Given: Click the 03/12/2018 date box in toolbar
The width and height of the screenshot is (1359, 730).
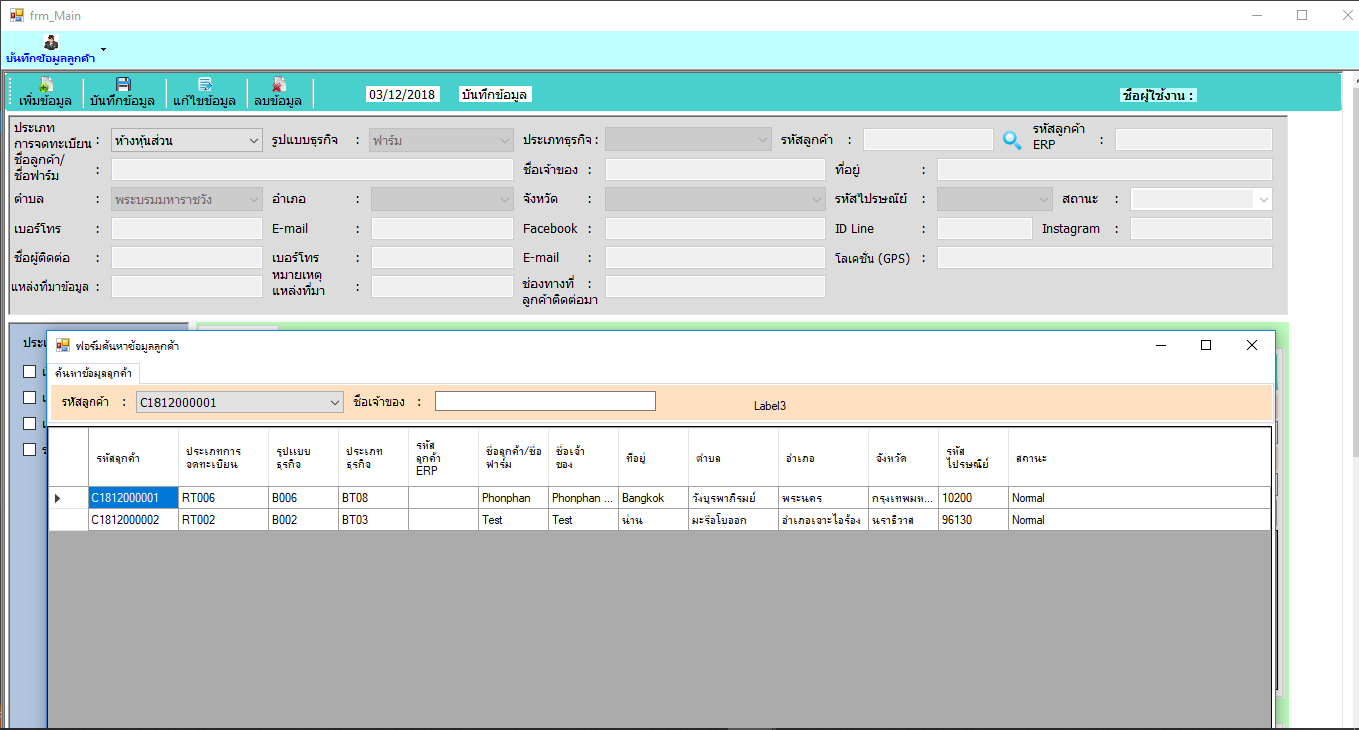Looking at the screenshot, I should pos(402,94).
